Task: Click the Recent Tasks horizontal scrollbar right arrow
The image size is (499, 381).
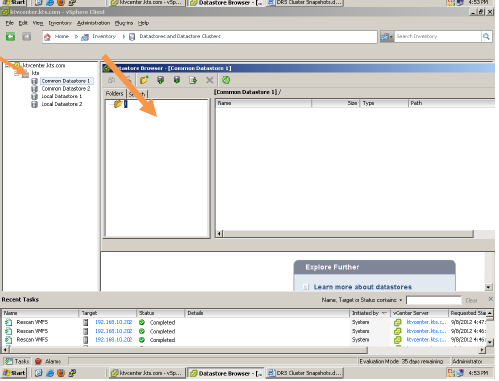Action: tap(482, 350)
